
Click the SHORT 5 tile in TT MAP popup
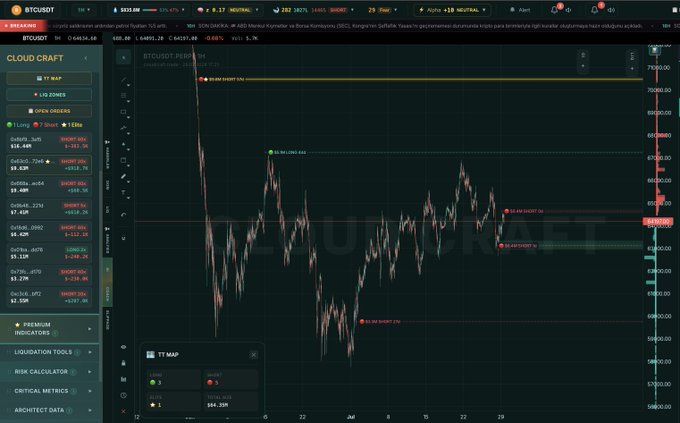(231, 379)
